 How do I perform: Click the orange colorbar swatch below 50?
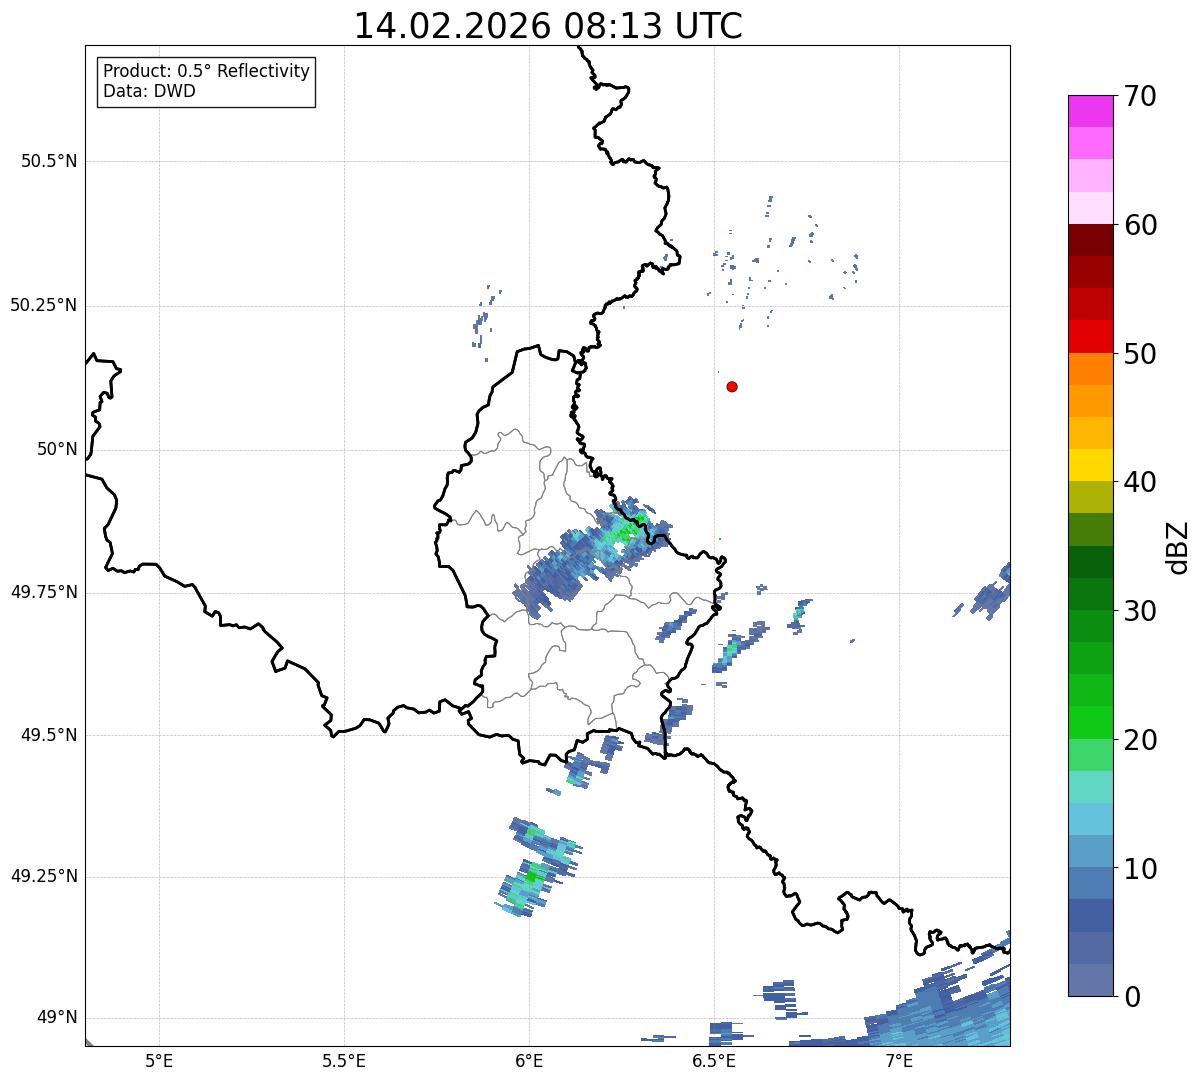pyautogui.click(x=1090, y=369)
